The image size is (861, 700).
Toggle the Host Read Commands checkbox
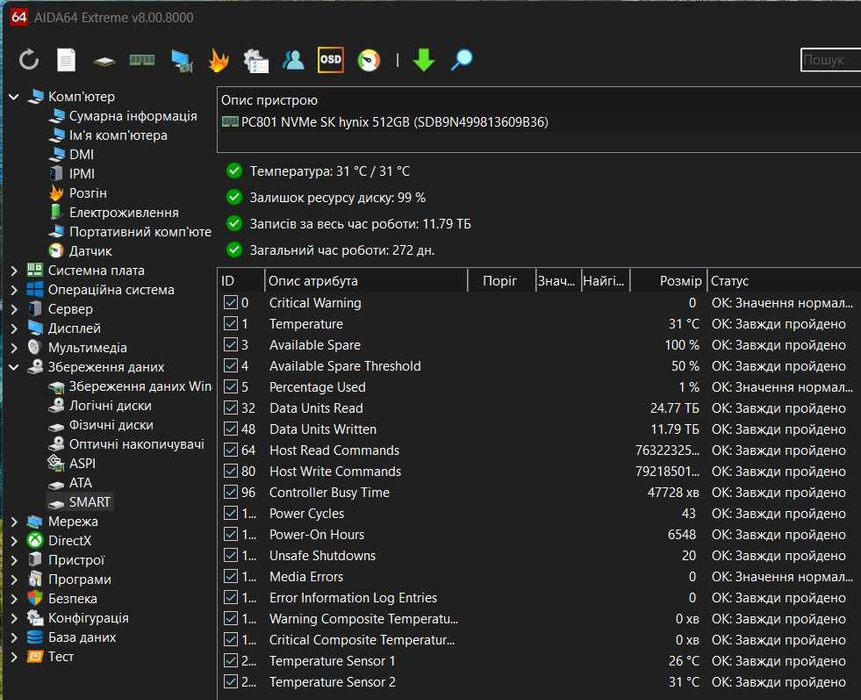tap(231, 450)
